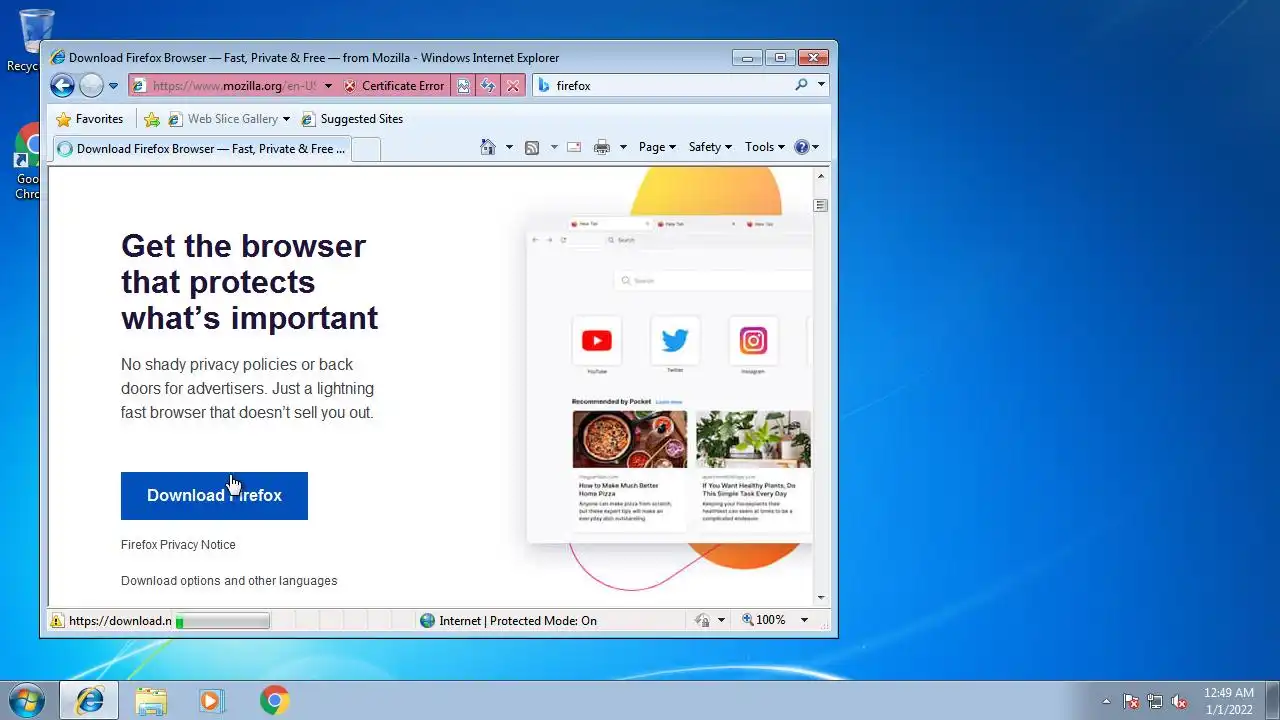The image size is (1280, 720).
Task: Click the Download Firefox button
Action: tap(214, 496)
